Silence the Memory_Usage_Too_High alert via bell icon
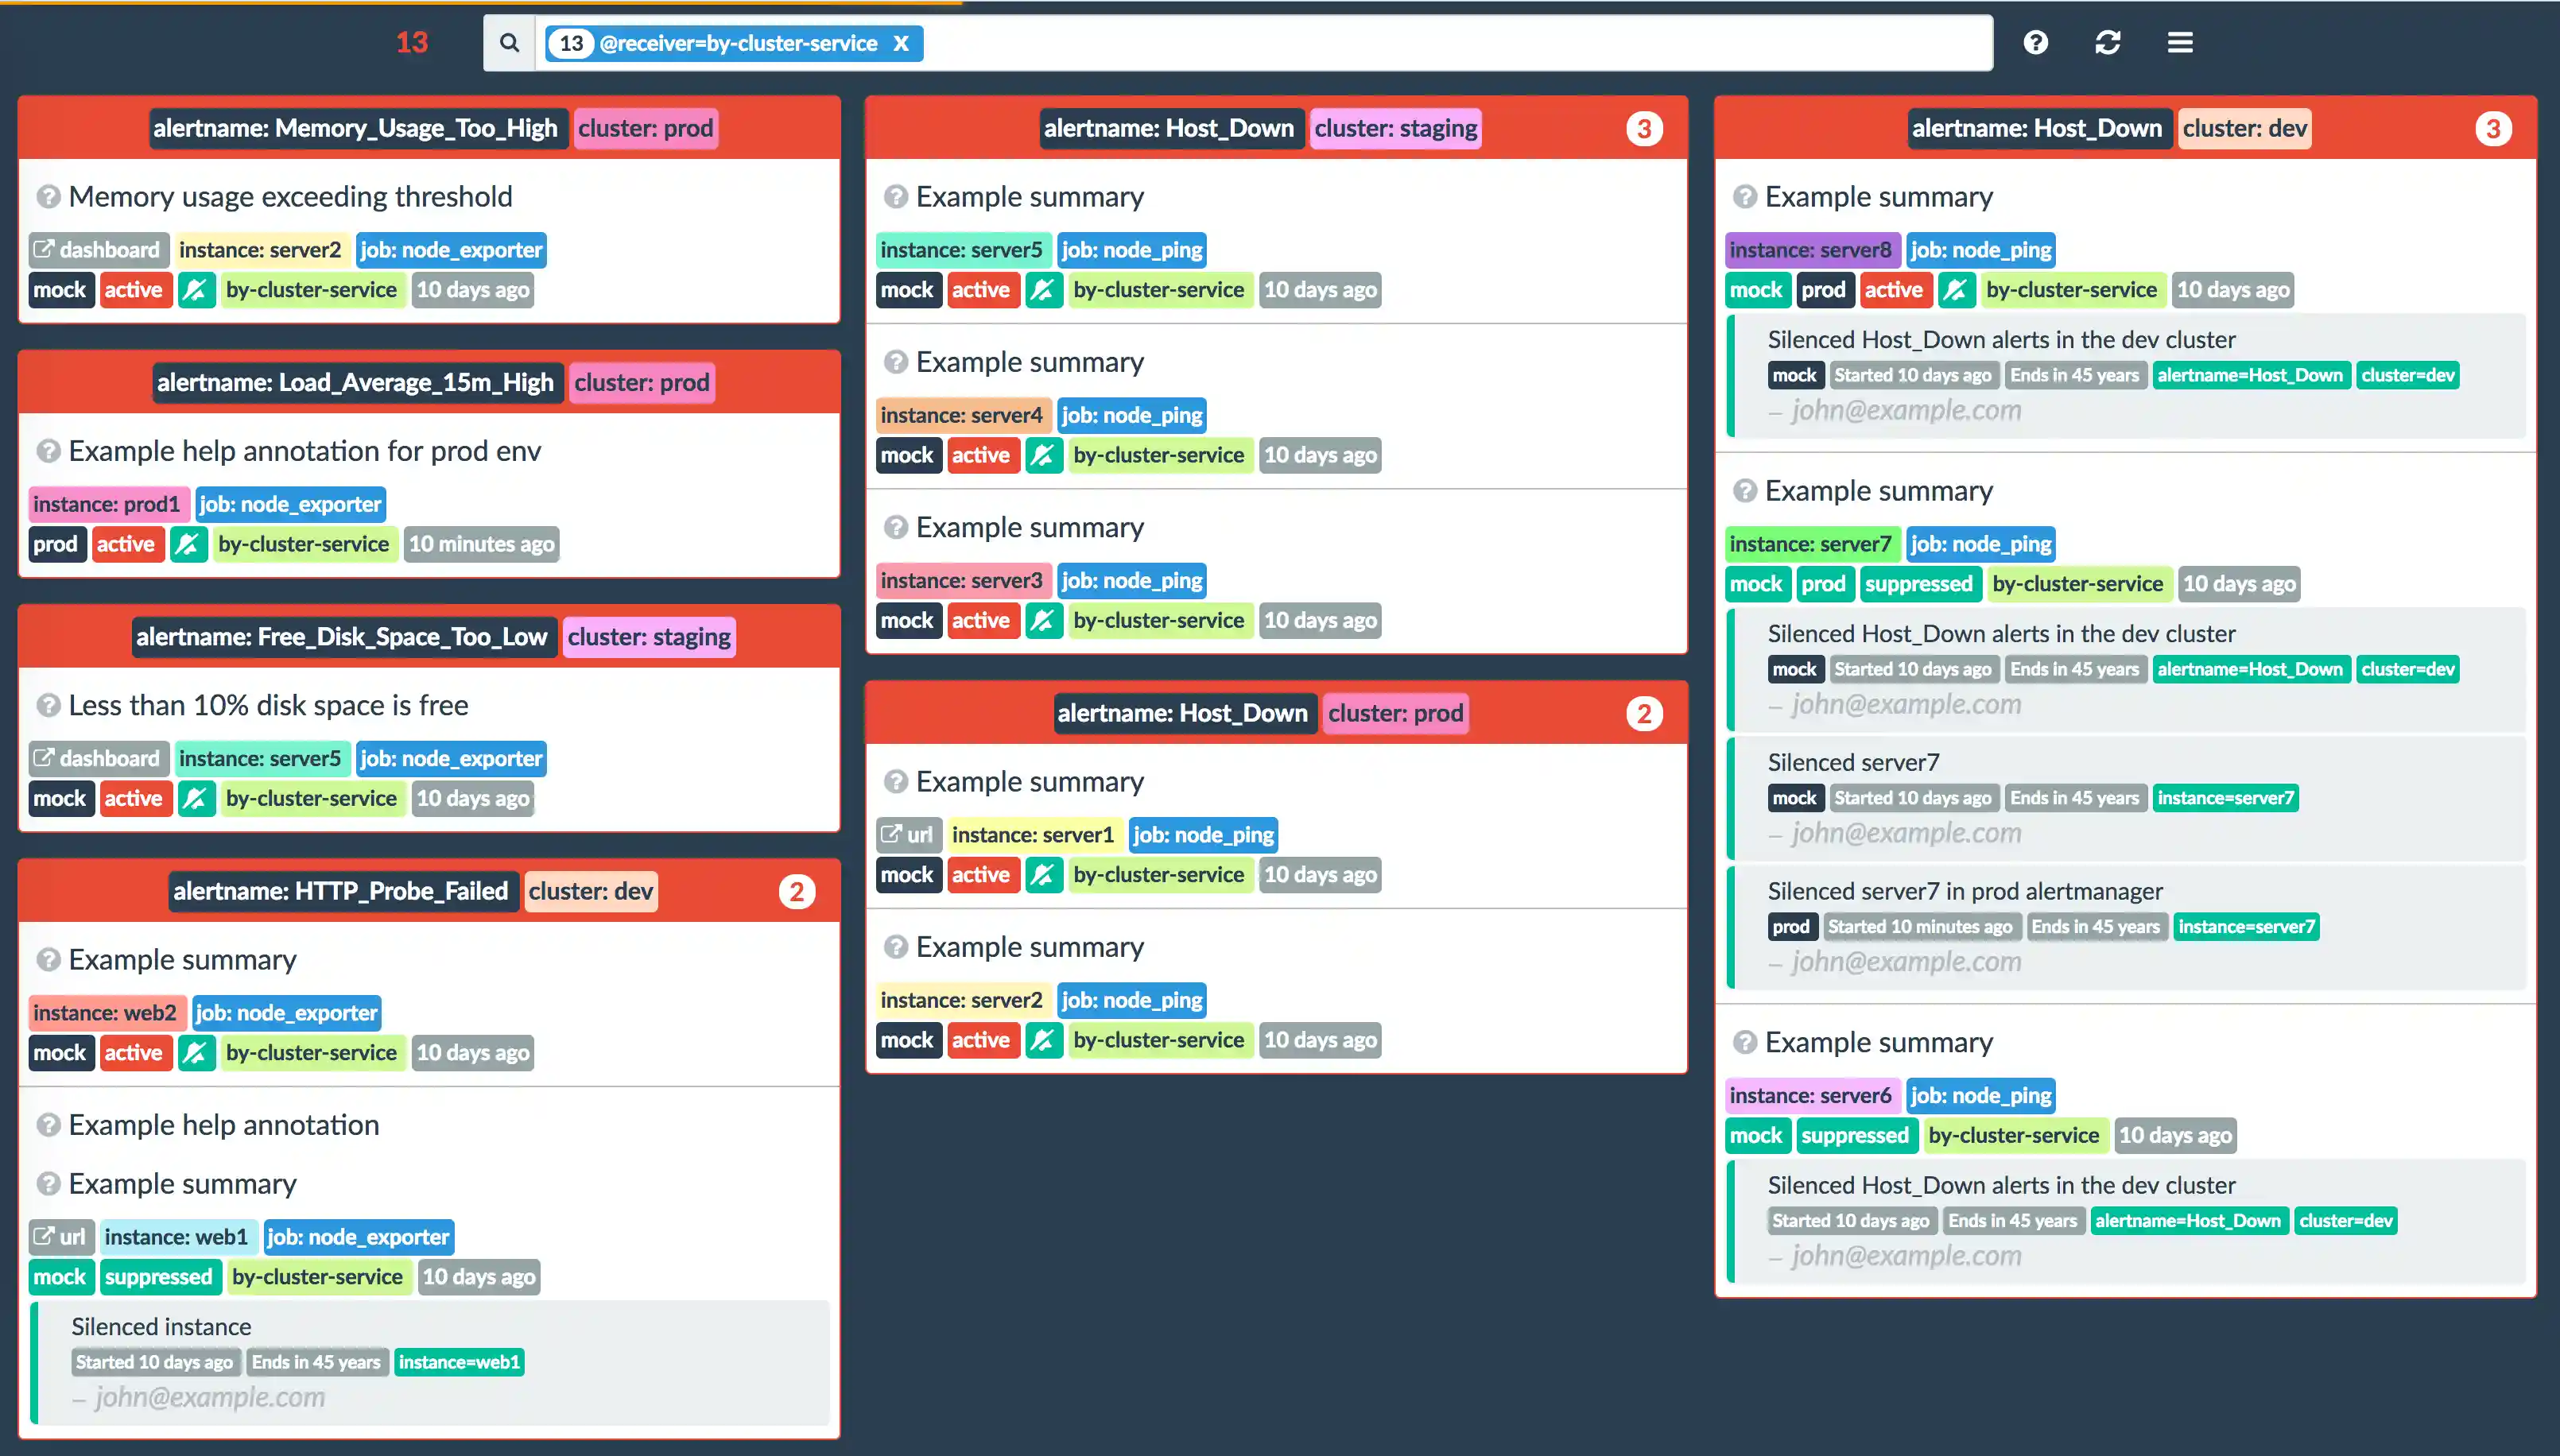The image size is (2560, 1456). click(196, 290)
